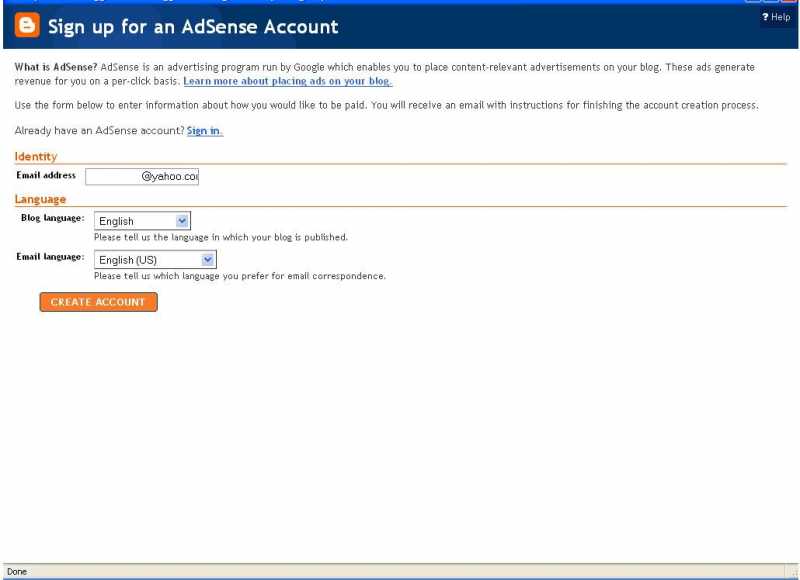Click the Blog language dropdown arrow
800x580 pixels.
182,220
